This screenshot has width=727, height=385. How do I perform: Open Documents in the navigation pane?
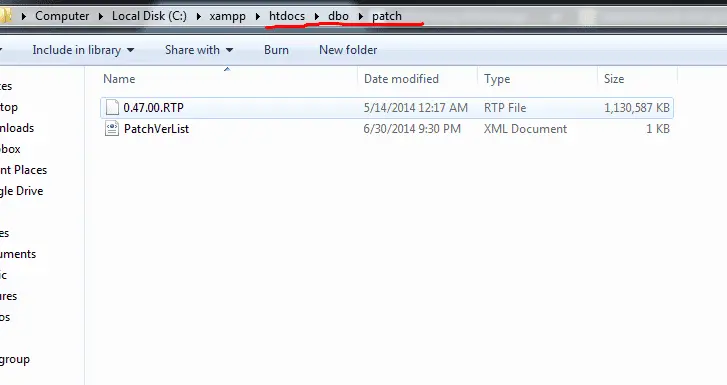click(18, 254)
